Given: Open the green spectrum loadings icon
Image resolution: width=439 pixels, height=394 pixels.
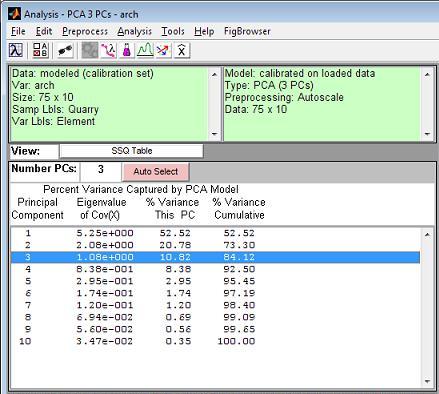Looking at the screenshot, I should click(x=145, y=50).
